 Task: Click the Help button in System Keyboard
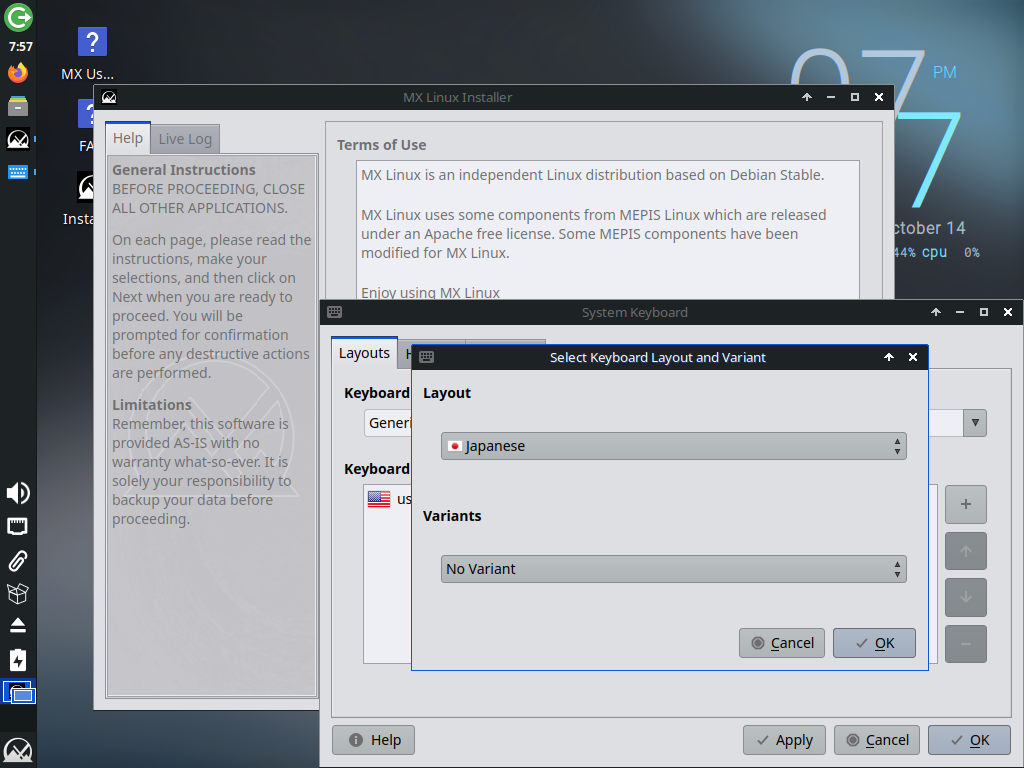pos(374,740)
